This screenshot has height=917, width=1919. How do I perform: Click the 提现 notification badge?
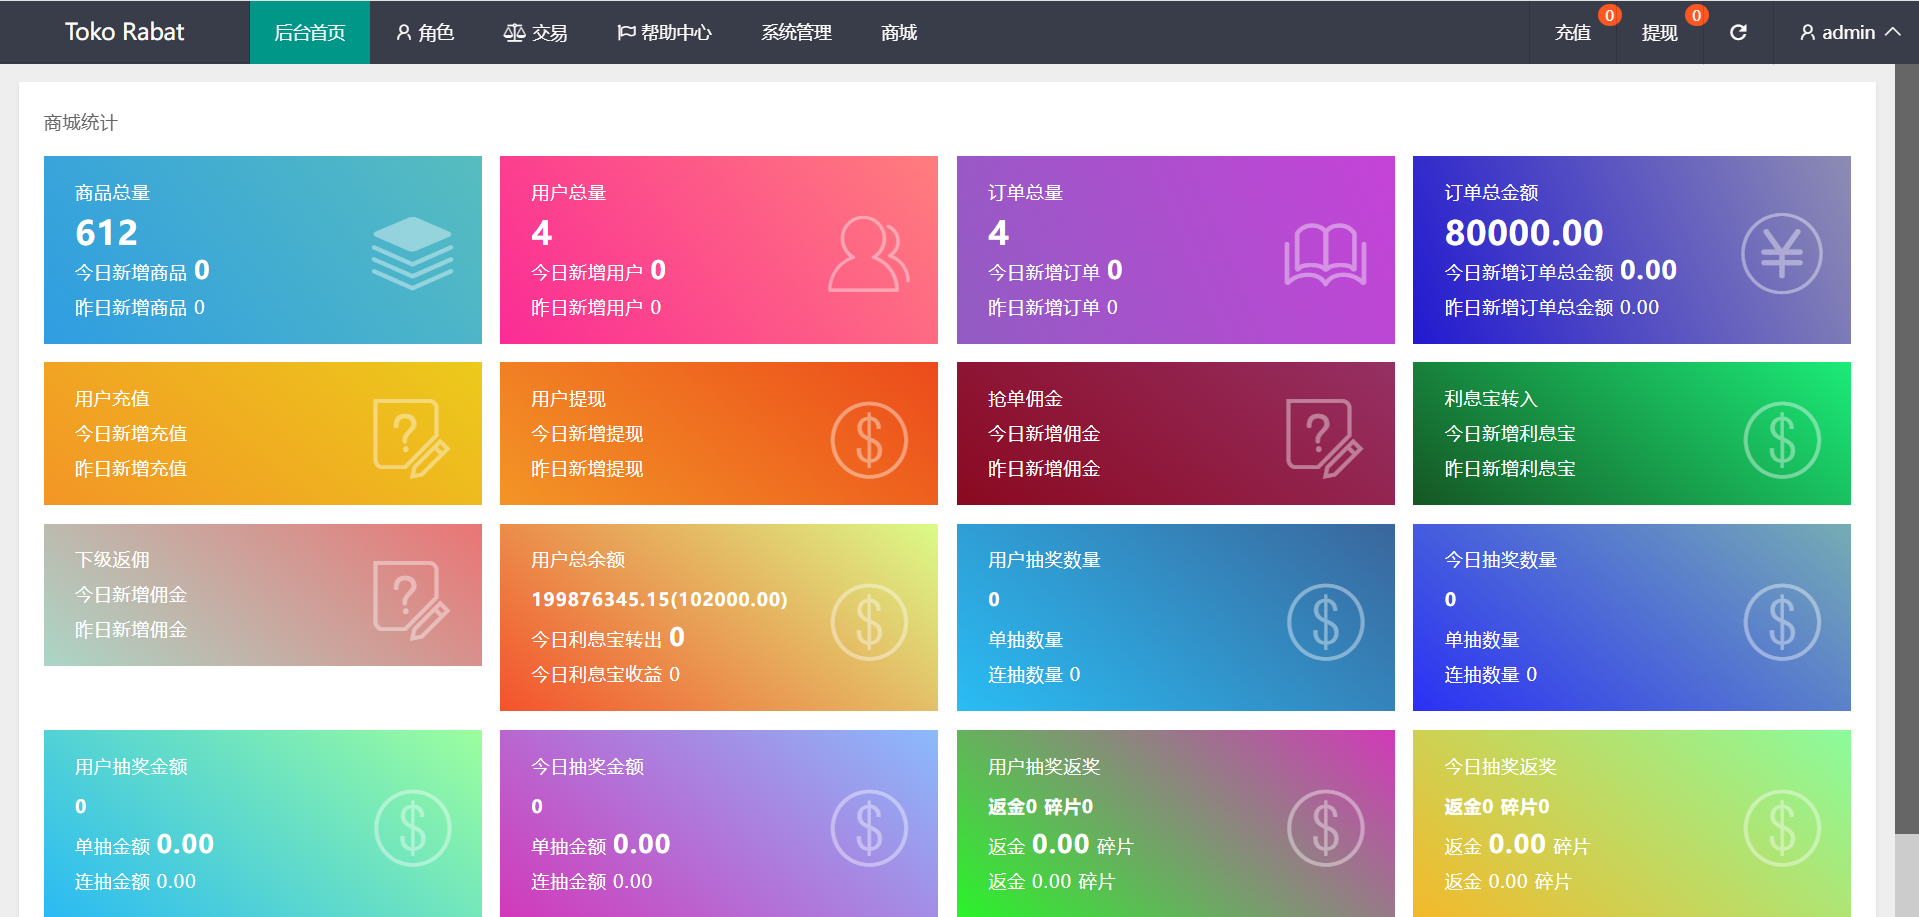pyautogui.click(x=1696, y=15)
